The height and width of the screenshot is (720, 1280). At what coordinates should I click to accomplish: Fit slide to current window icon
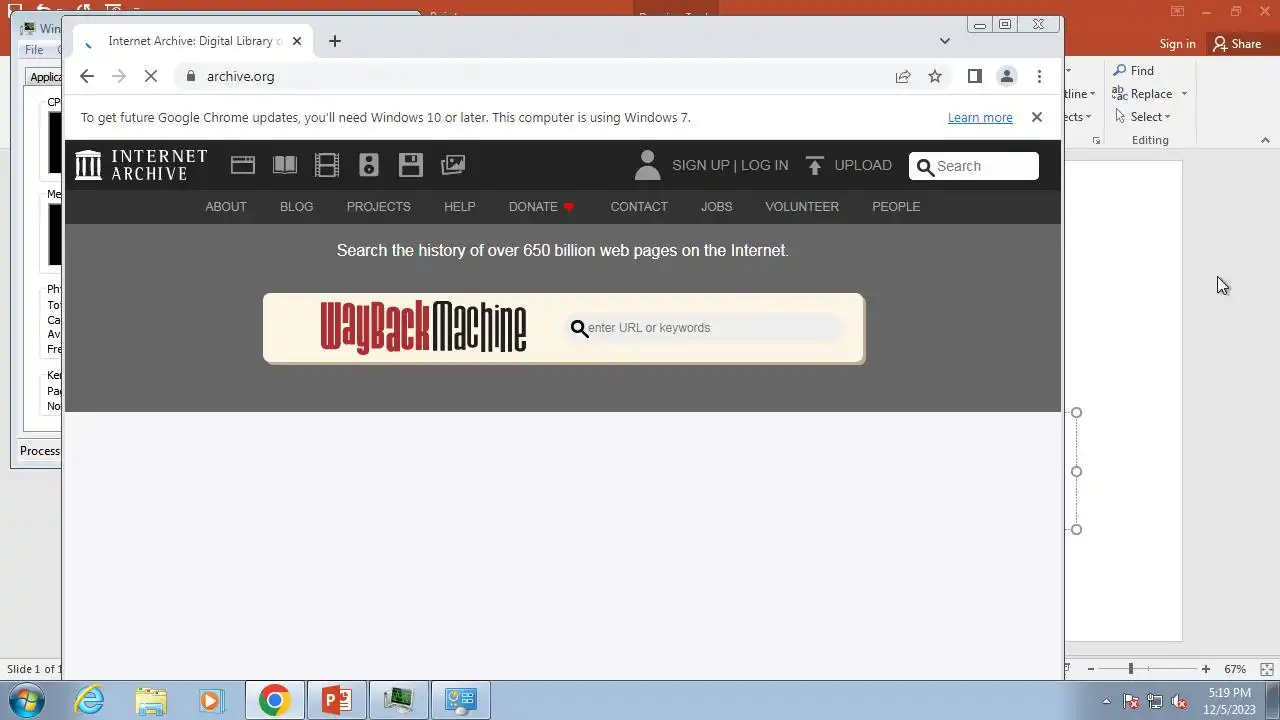[1267, 669]
